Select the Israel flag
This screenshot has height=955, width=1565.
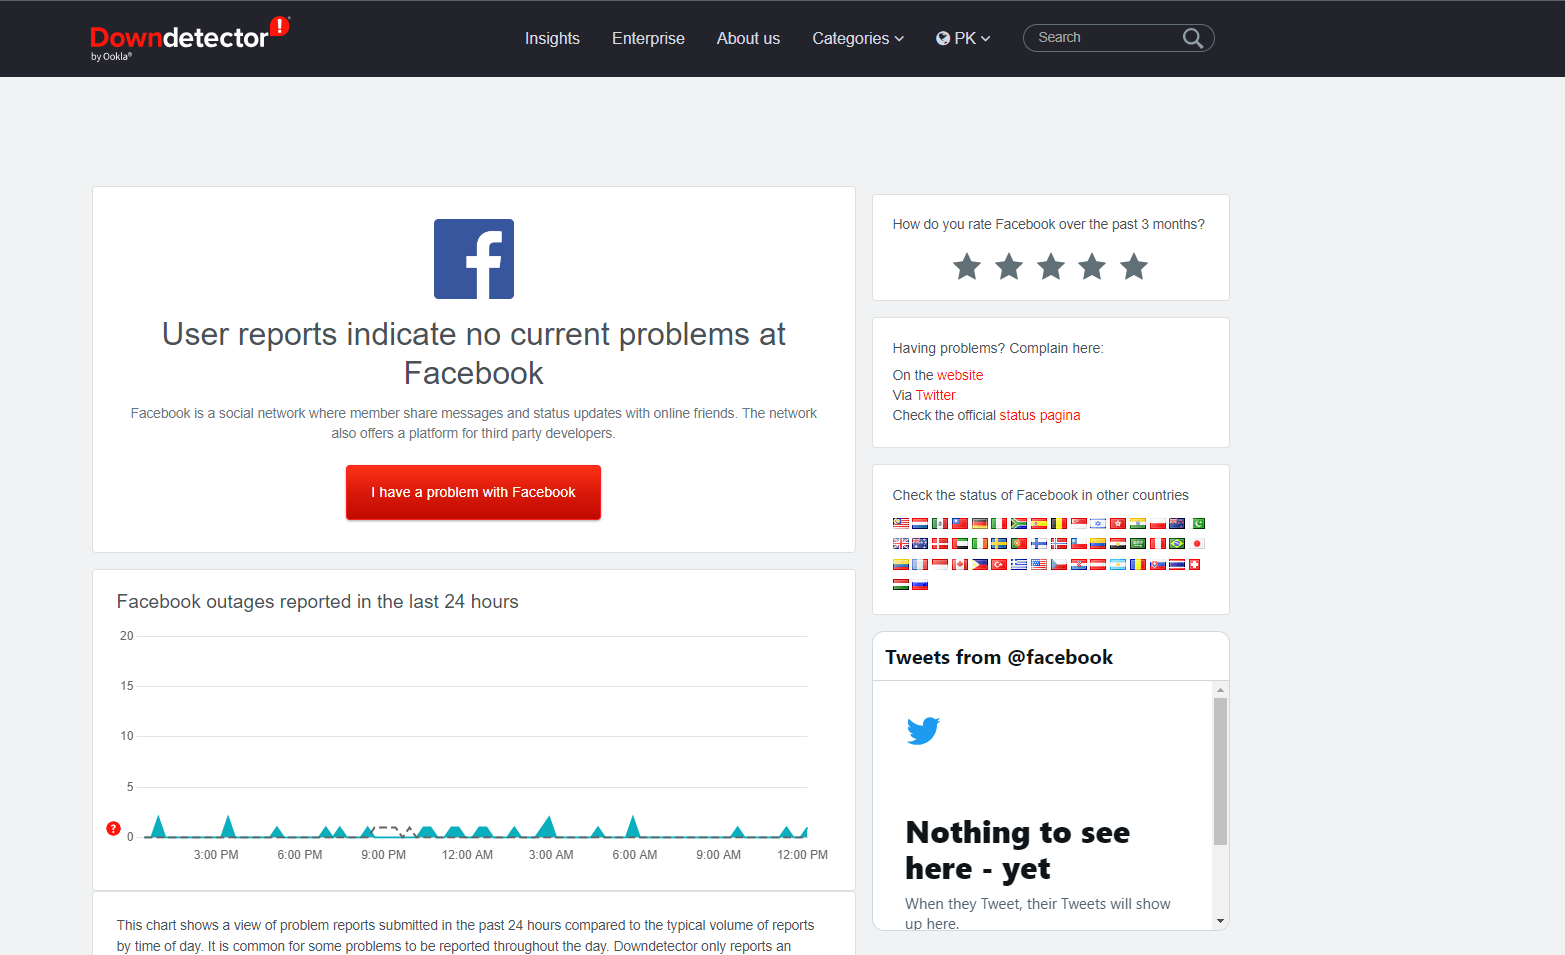[1098, 524]
